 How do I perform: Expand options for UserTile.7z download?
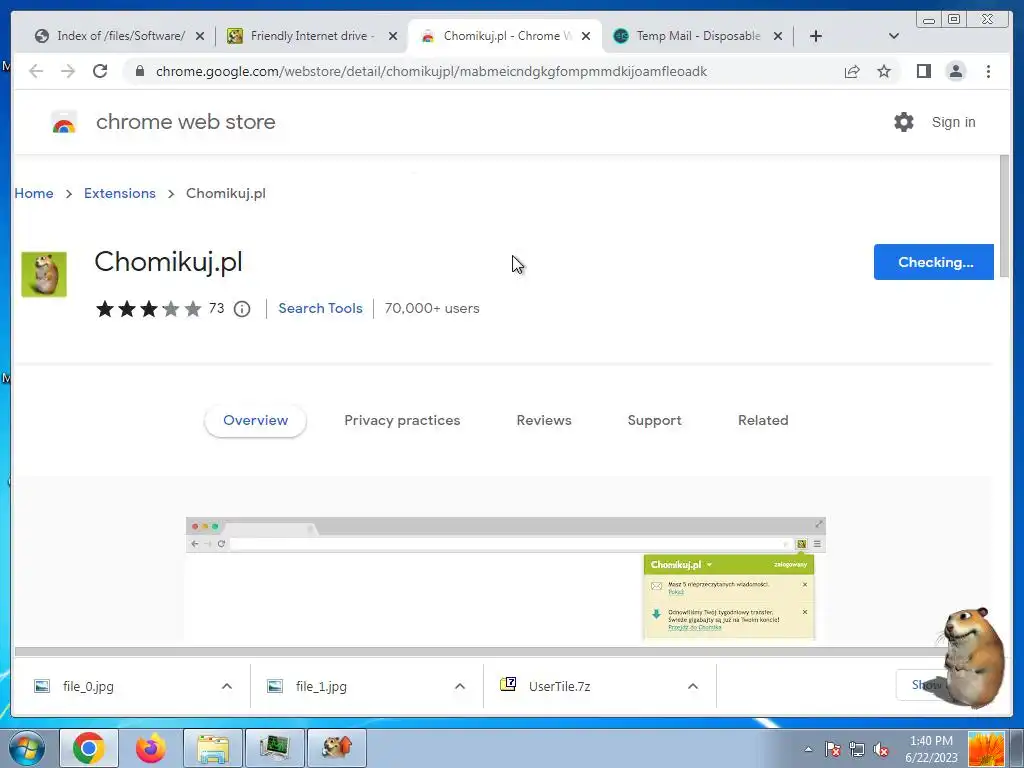click(693, 686)
